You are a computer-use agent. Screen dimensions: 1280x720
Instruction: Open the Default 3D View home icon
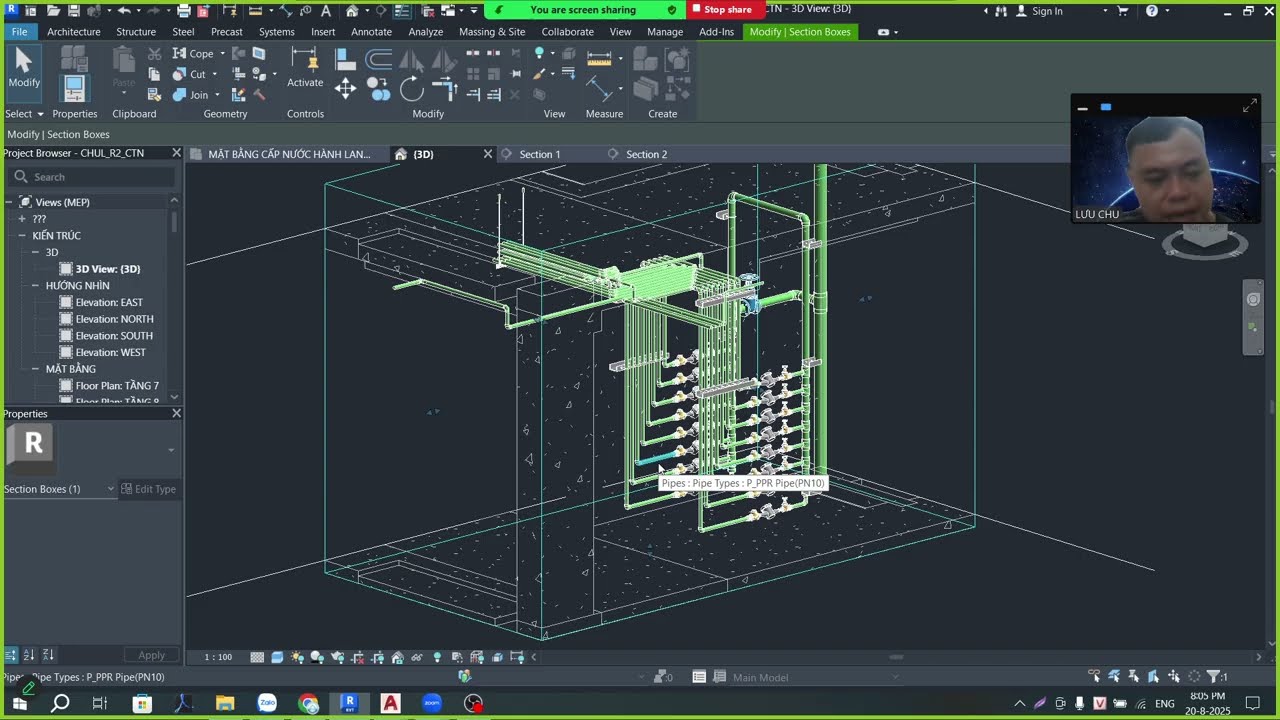[352, 10]
